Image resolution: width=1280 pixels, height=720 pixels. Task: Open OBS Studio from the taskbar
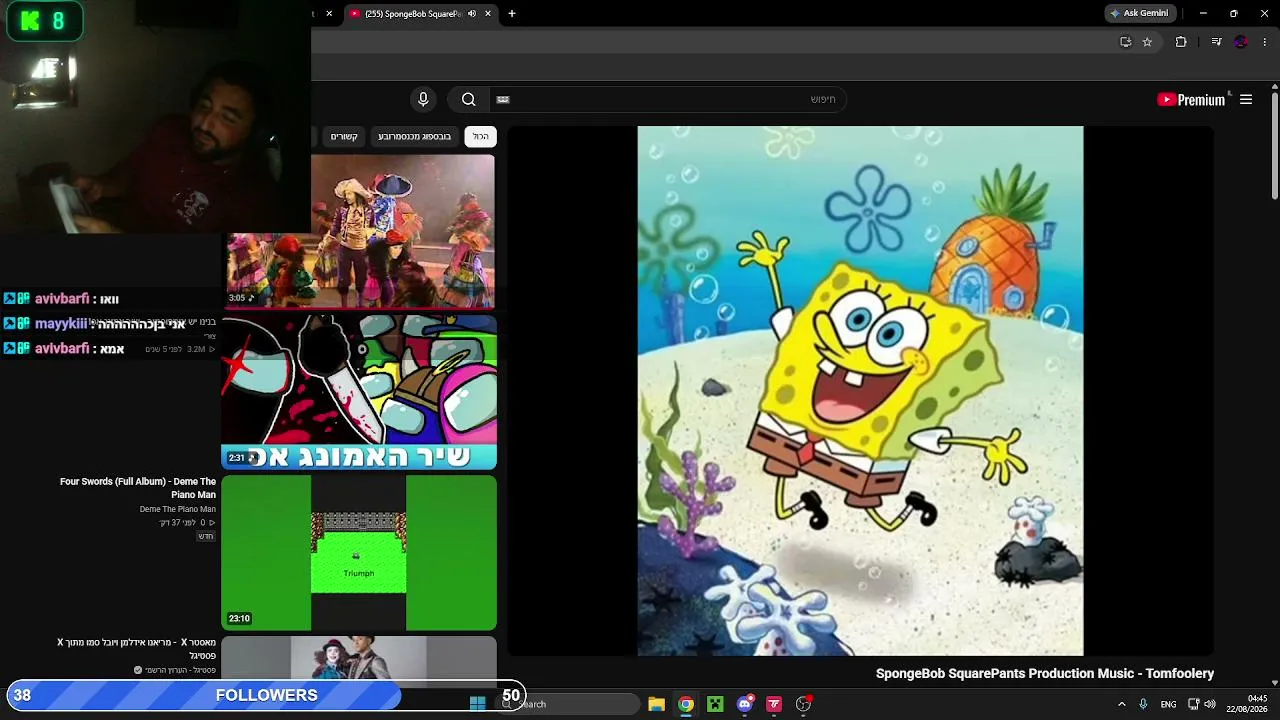tap(803, 704)
